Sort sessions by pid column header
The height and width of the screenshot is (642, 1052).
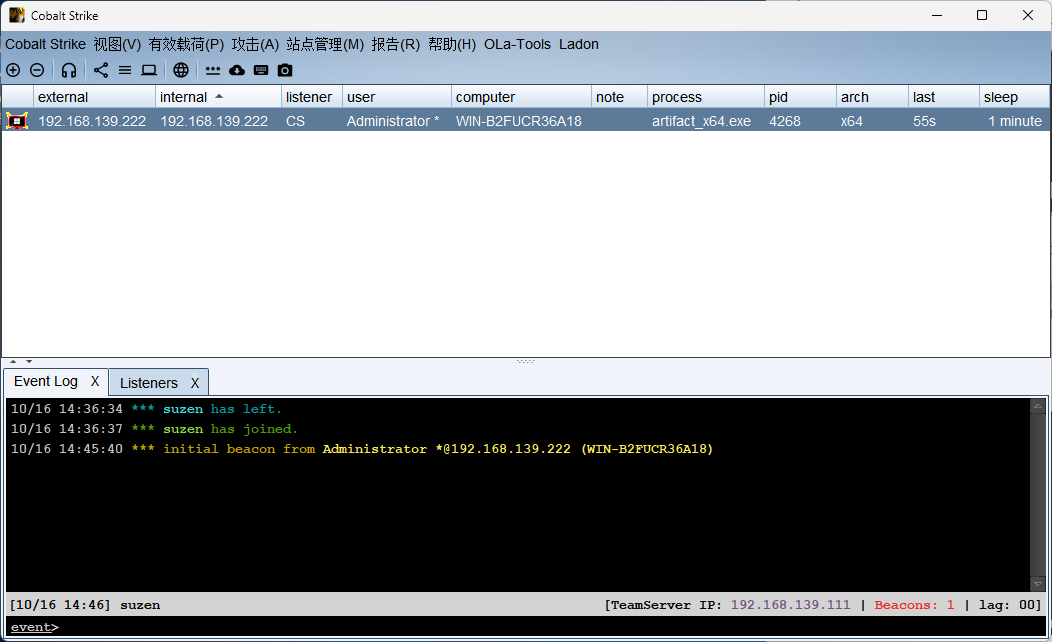pos(800,97)
